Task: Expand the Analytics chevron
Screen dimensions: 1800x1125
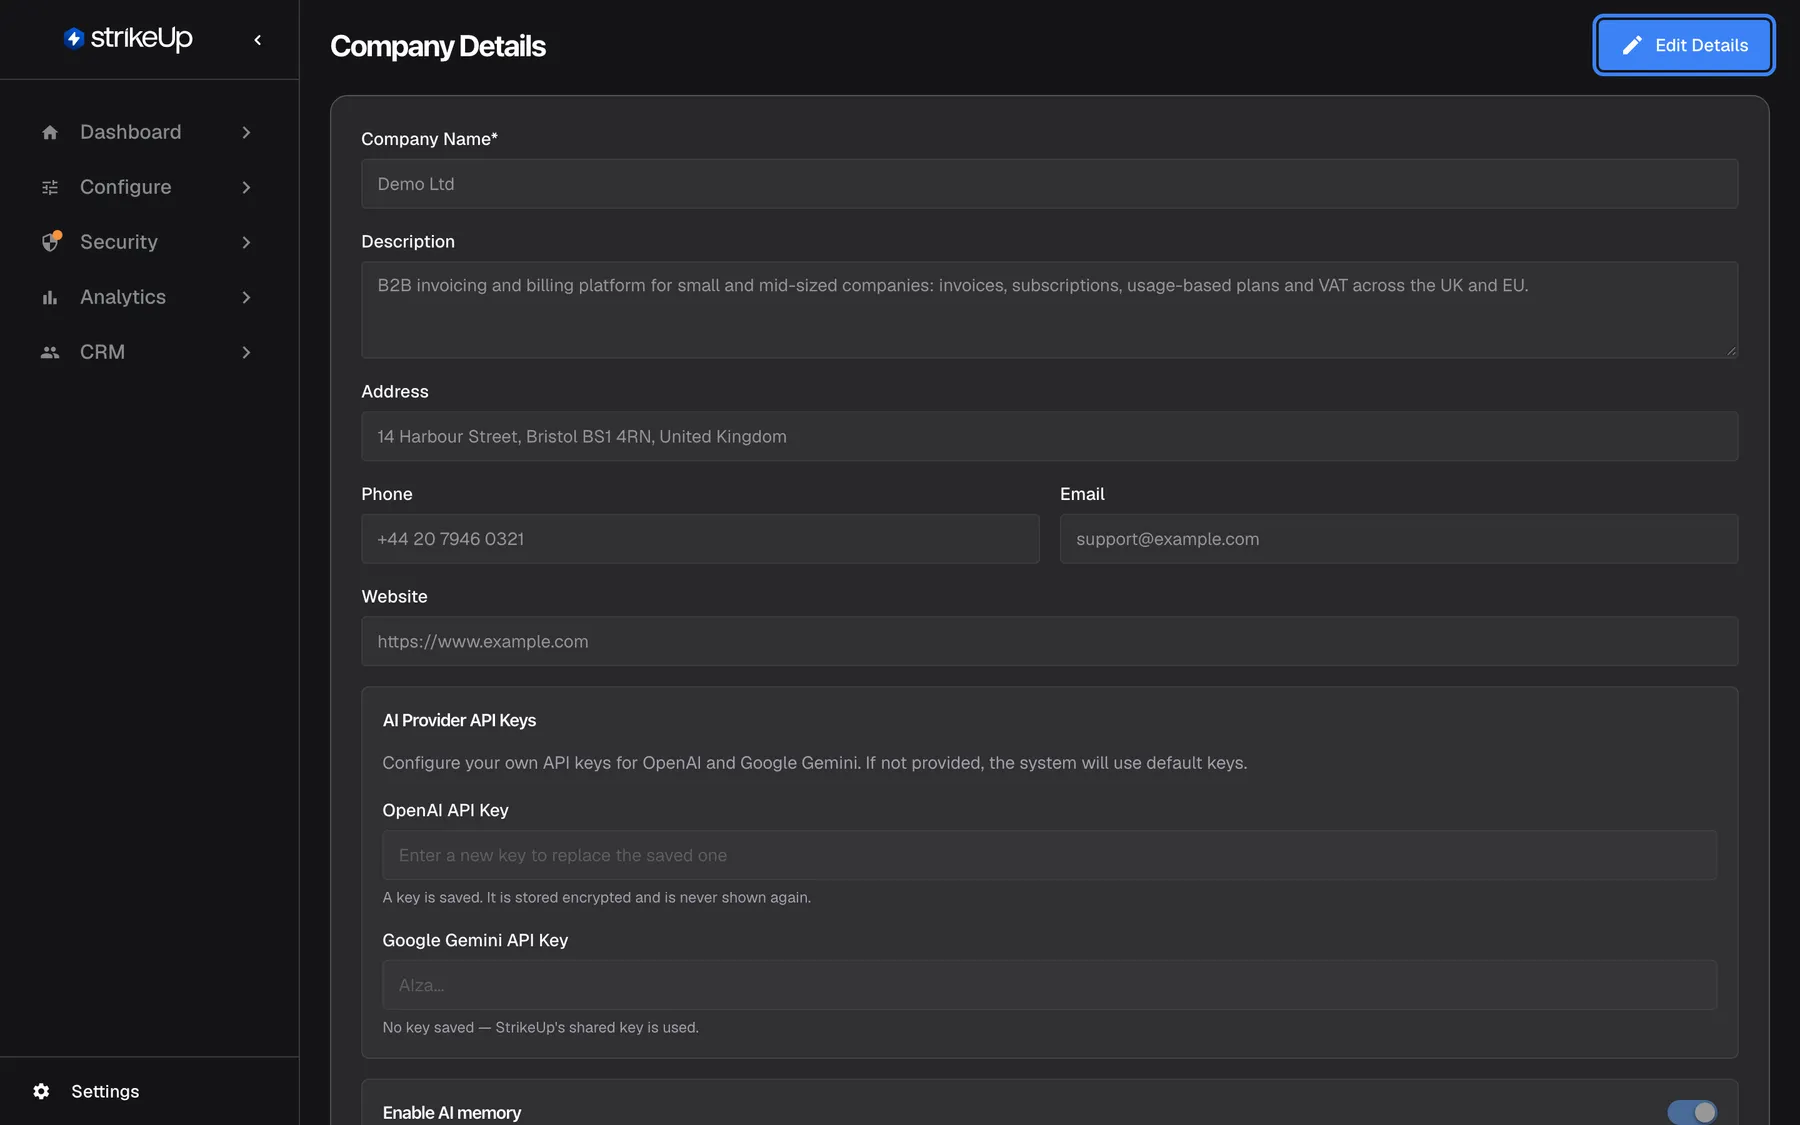Action: click(246, 297)
